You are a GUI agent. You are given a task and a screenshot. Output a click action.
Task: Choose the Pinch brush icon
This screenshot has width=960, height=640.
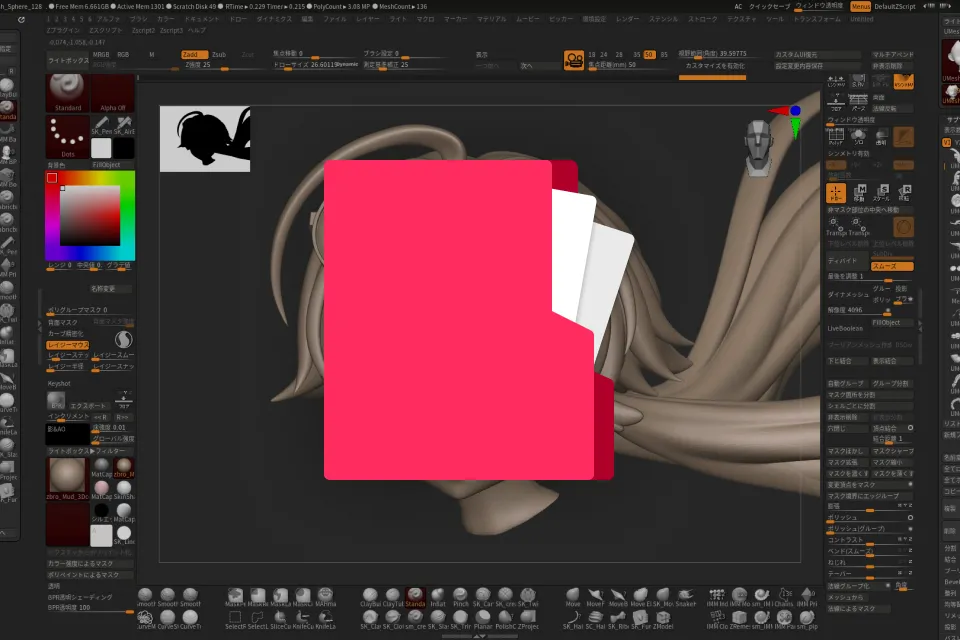(x=460, y=597)
